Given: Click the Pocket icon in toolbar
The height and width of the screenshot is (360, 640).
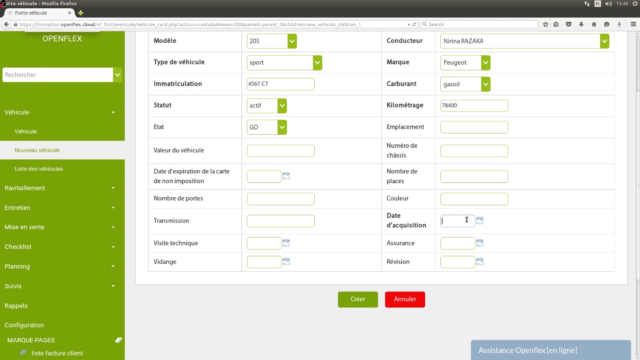Looking at the screenshot, I should click(x=569, y=24).
